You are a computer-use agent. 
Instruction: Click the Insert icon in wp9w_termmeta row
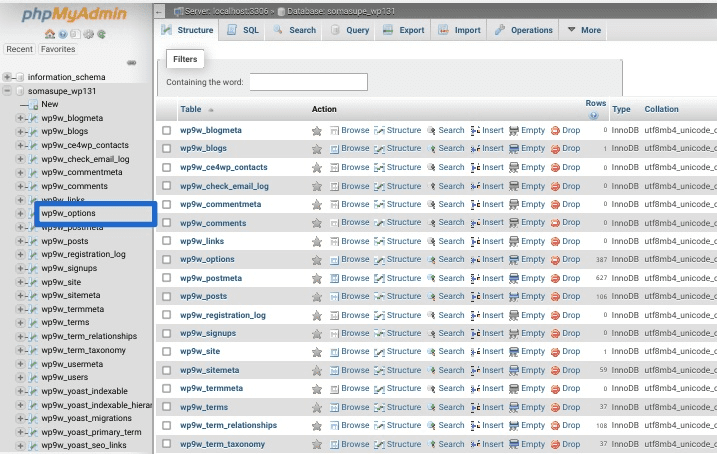click(475, 389)
